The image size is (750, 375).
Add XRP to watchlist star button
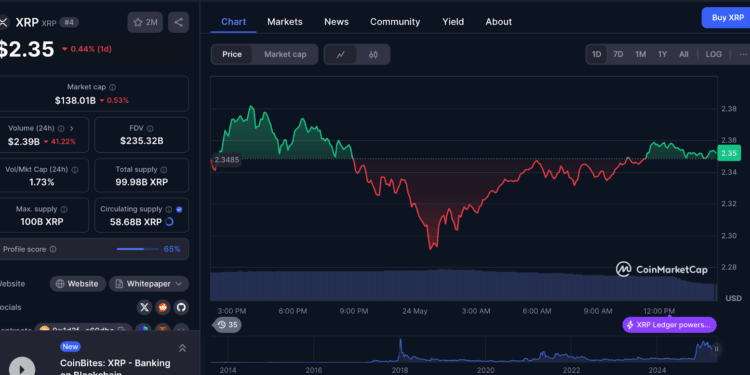pyautogui.click(x=145, y=22)
